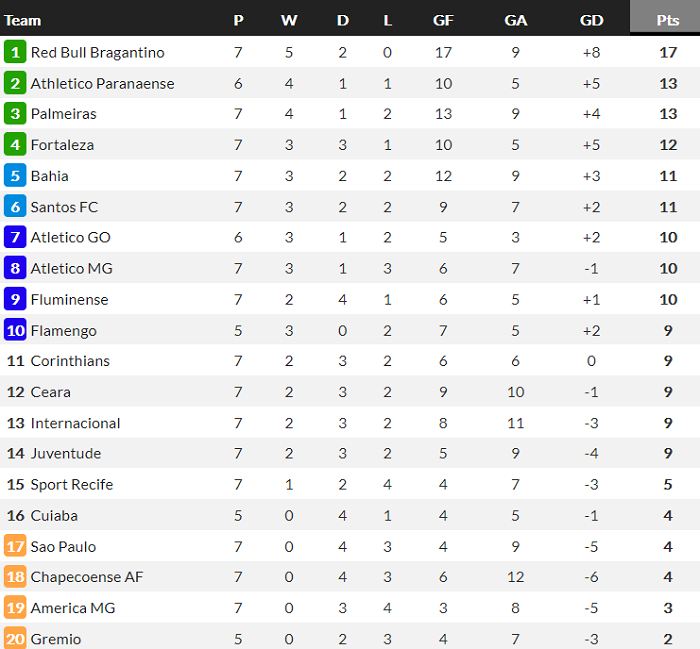Click the orange position 20 badge
This screenshot has height=649, width=700.
point(15,639)
